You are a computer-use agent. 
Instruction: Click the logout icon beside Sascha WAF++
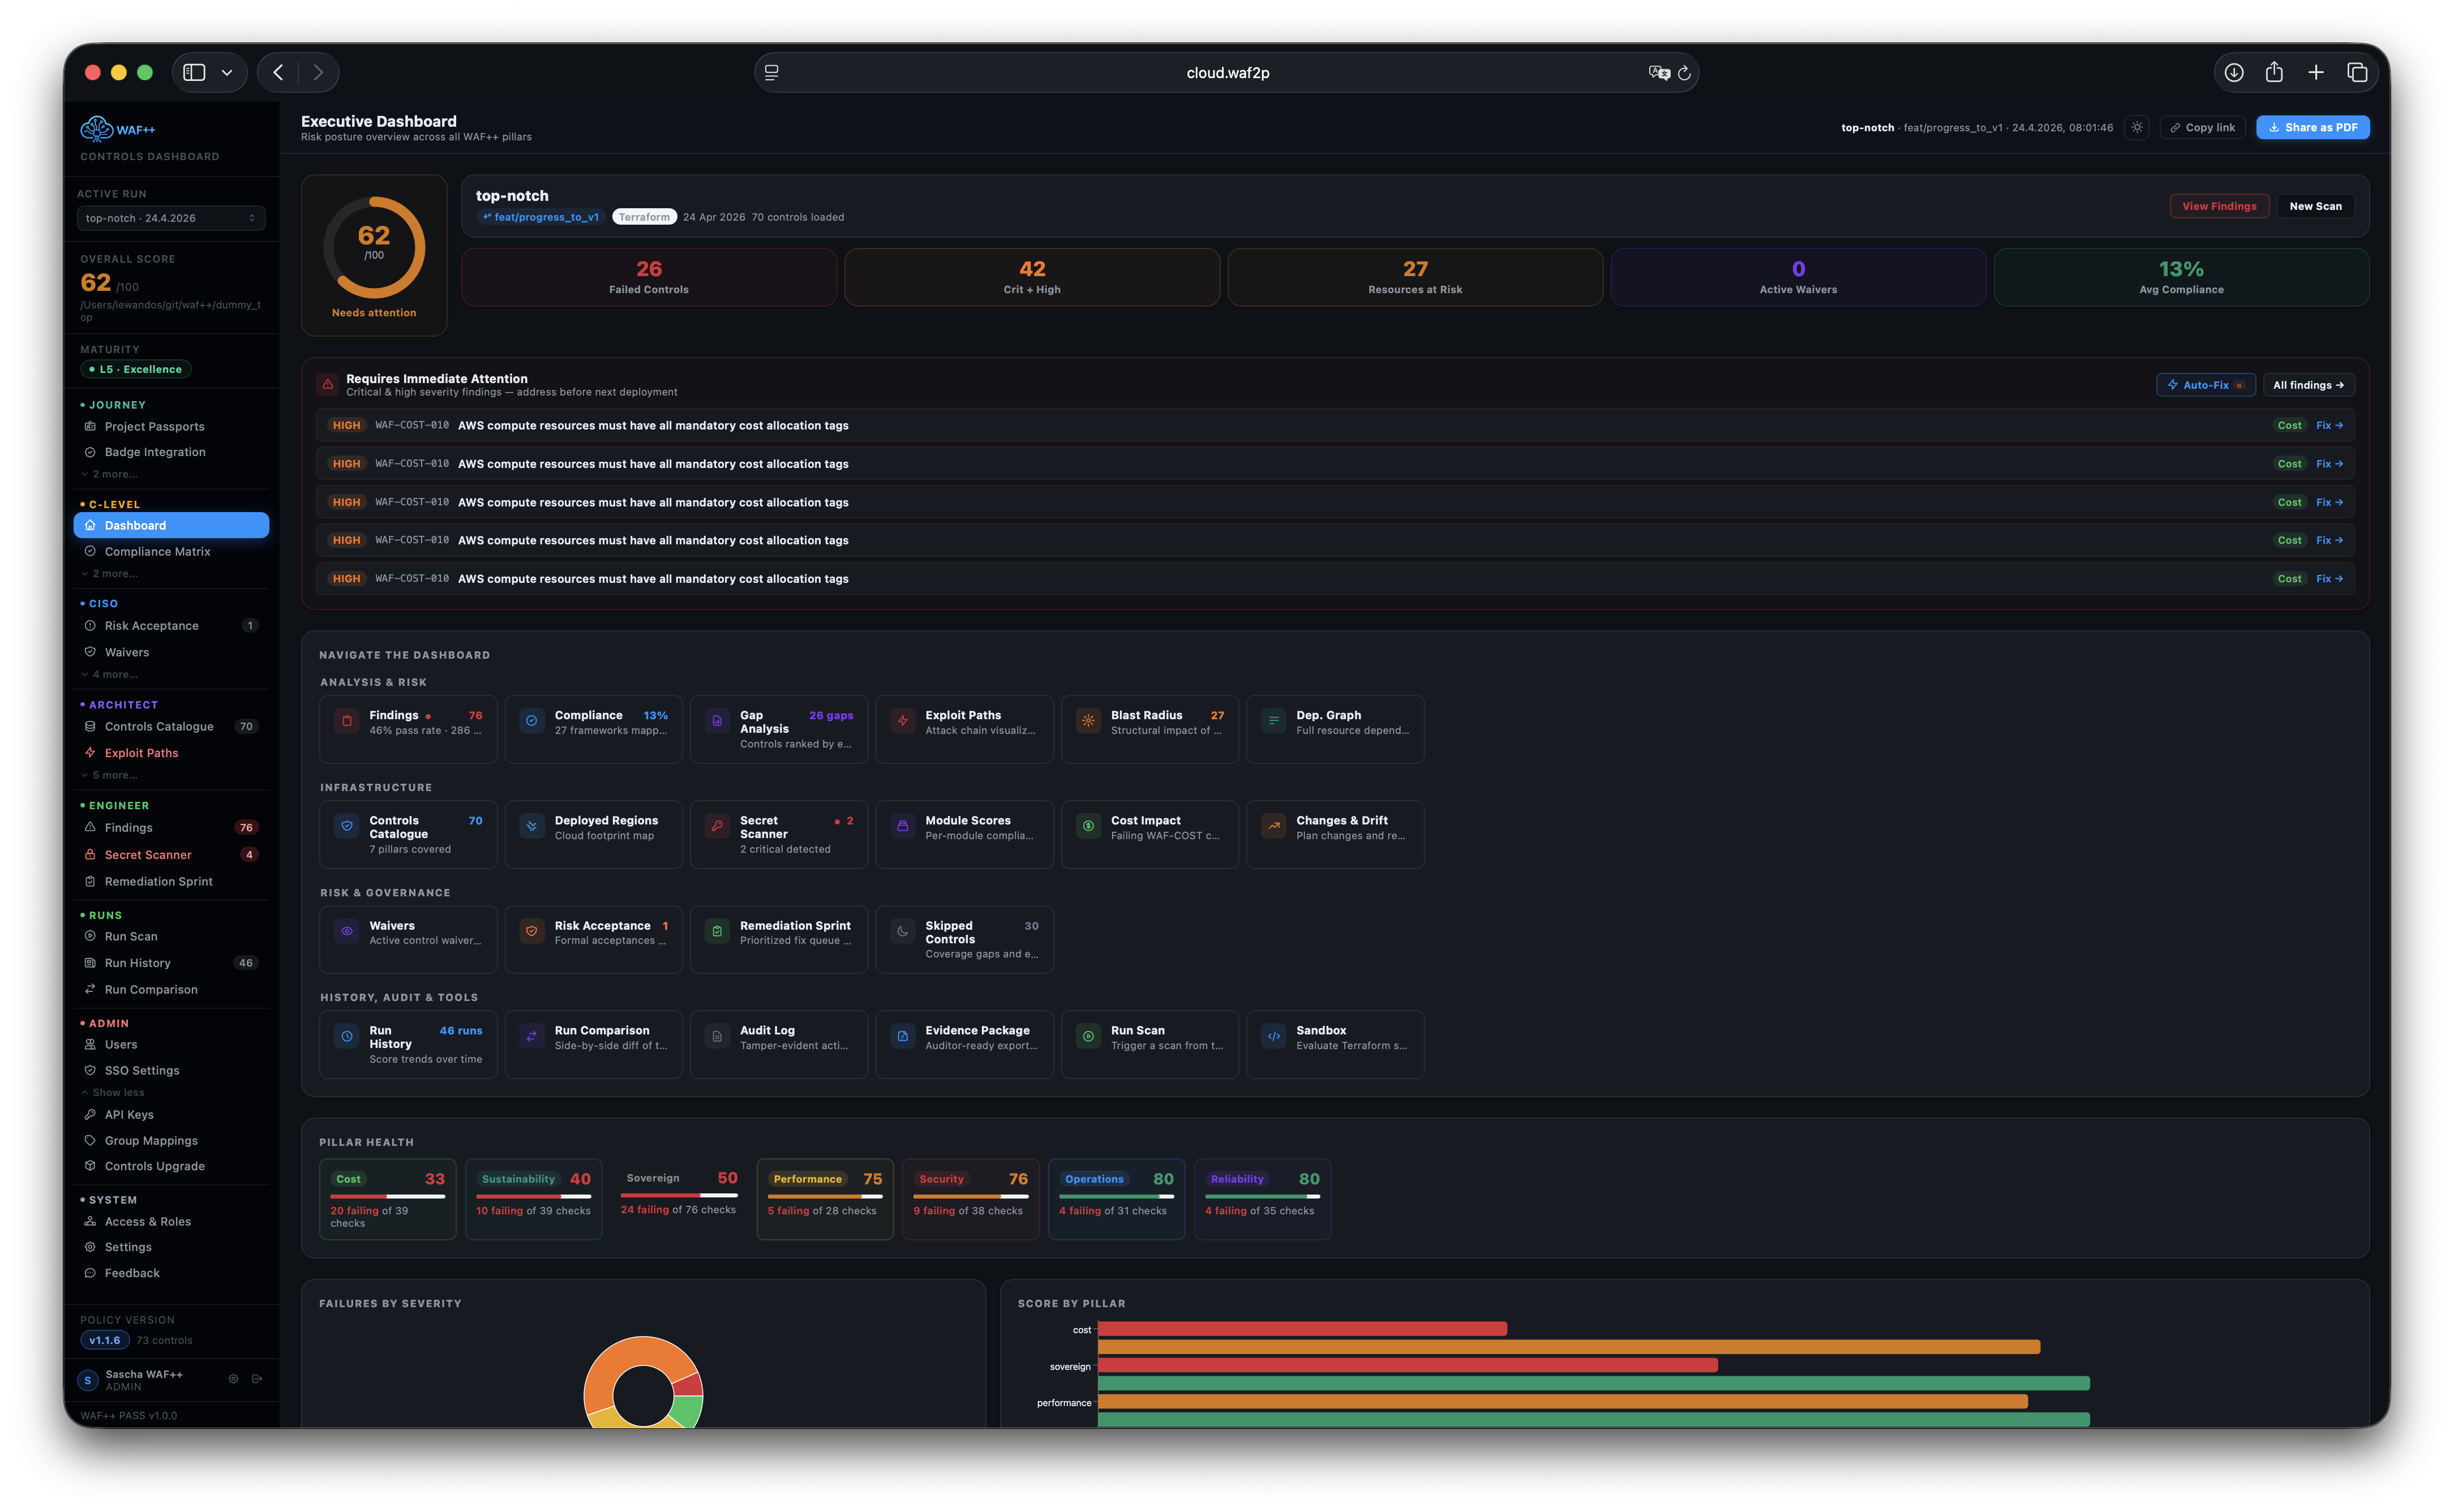(x=257, y=1379)
